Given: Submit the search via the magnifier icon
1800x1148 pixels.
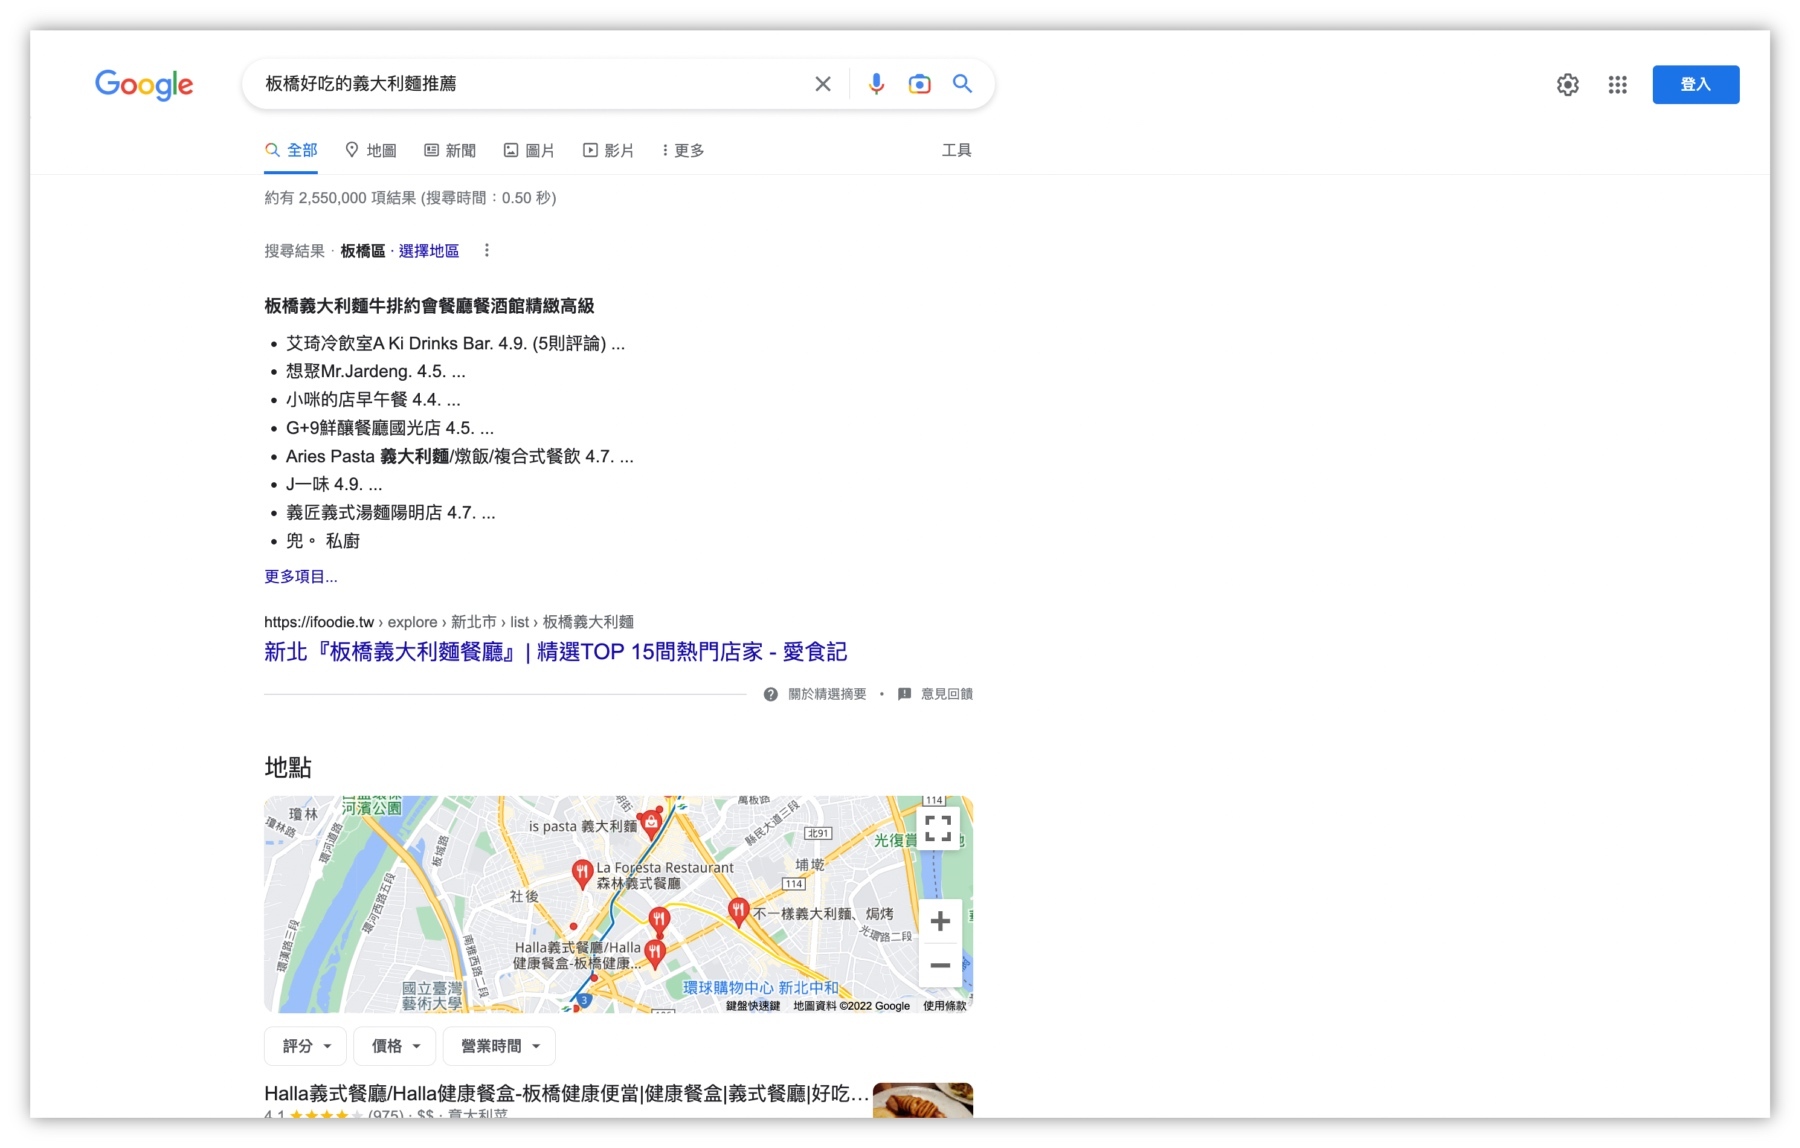Looking at the screenshot, I should (x=962, y=84).
